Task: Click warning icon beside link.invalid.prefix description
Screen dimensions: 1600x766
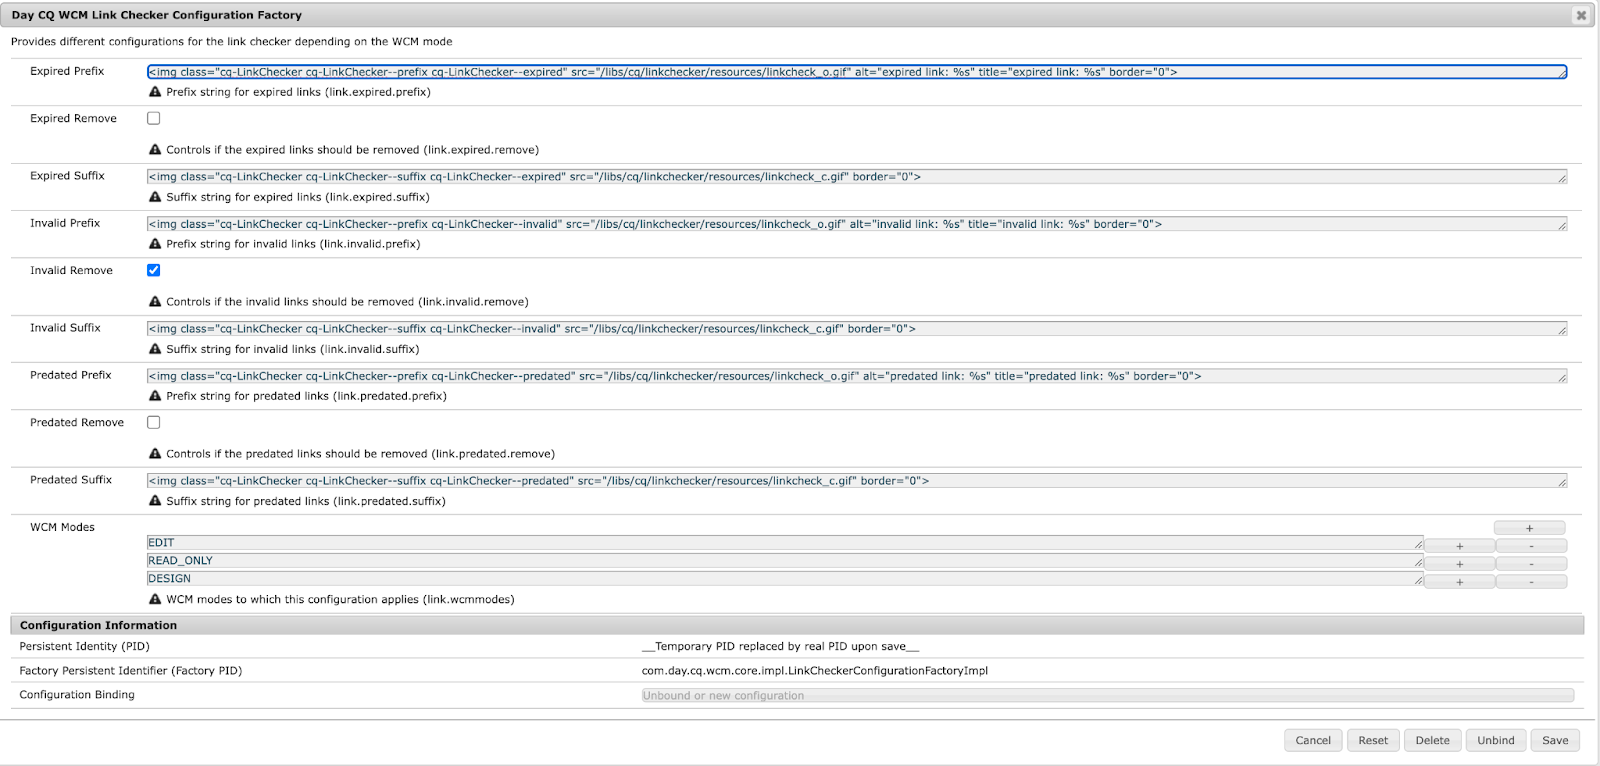Action: point(155,244)
